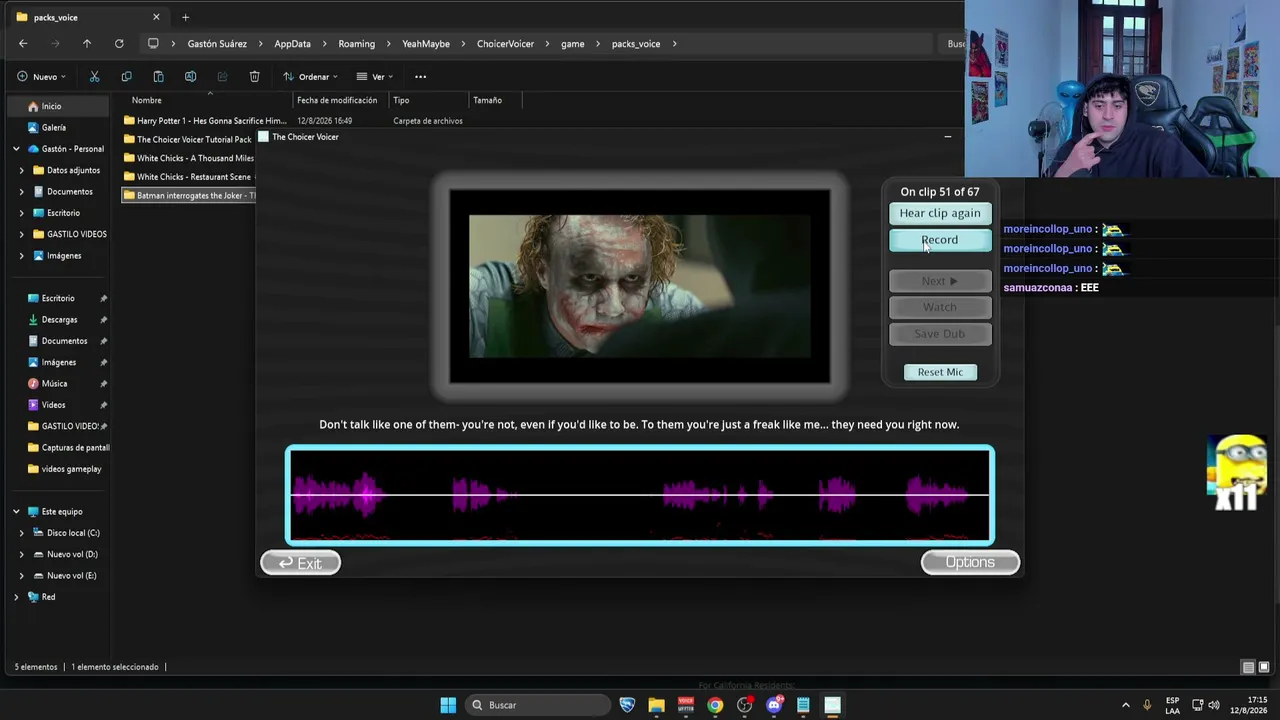This screenshot has height=720, width=1280.
Task: Open the Ordenar sort dropdown
Action: pyautogui.click(x=310, y=76)
